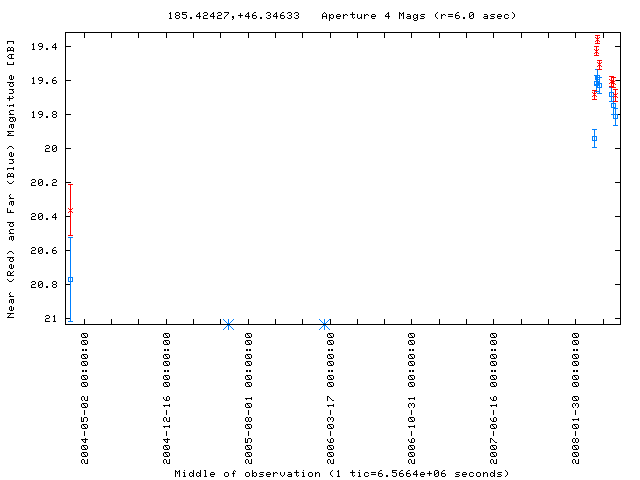Click the 2005-08-01 00:00:00 date label
Viewport: 640px width, 480px height.
coord(249,398)
